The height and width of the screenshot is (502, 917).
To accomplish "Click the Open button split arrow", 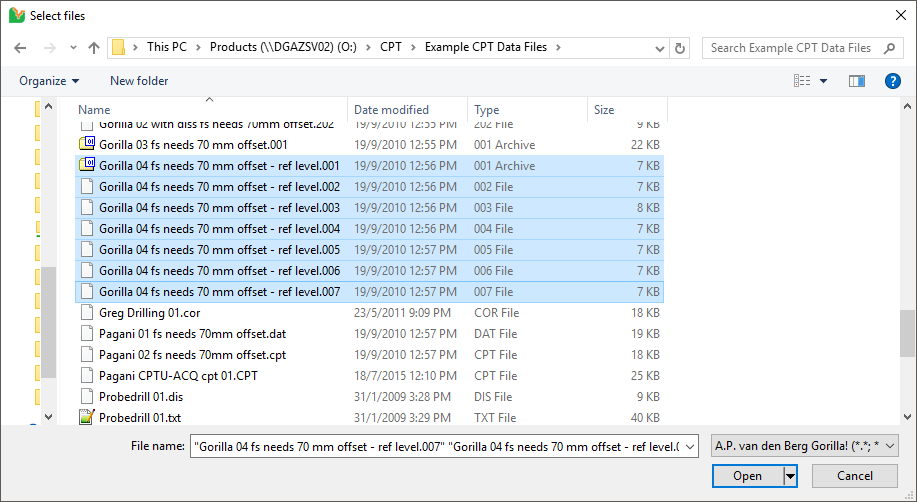I will point(791,476).
